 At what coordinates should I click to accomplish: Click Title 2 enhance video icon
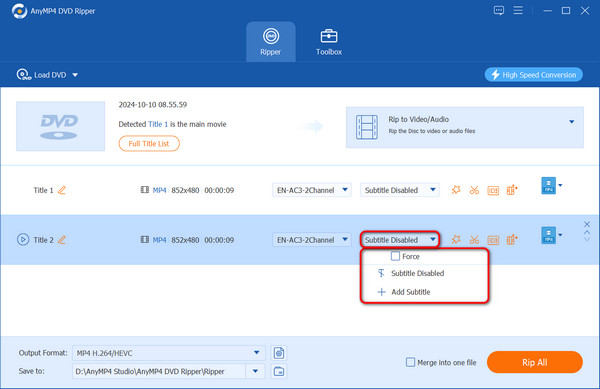512,240
